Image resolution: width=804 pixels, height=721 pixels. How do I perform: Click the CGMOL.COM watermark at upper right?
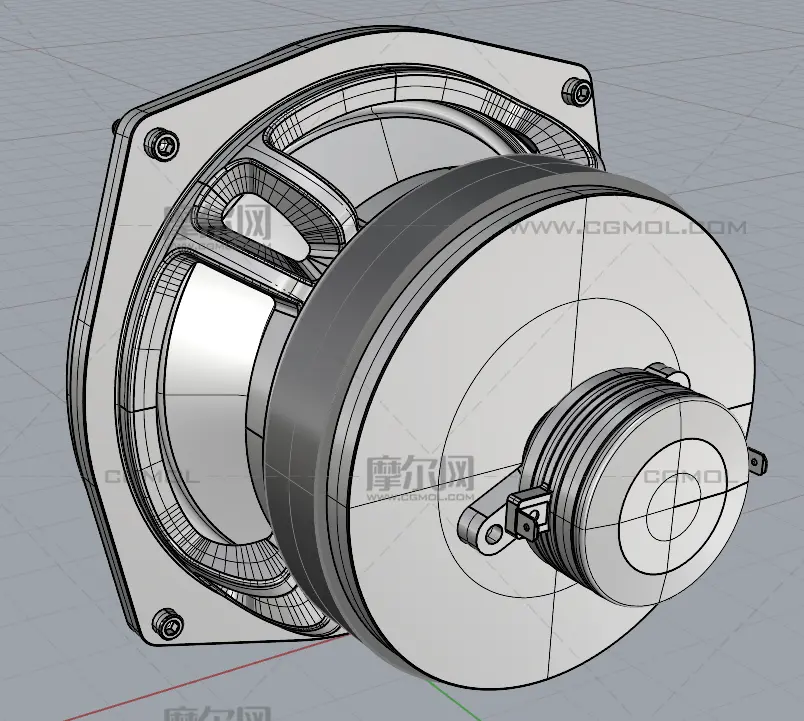point(625,229)
